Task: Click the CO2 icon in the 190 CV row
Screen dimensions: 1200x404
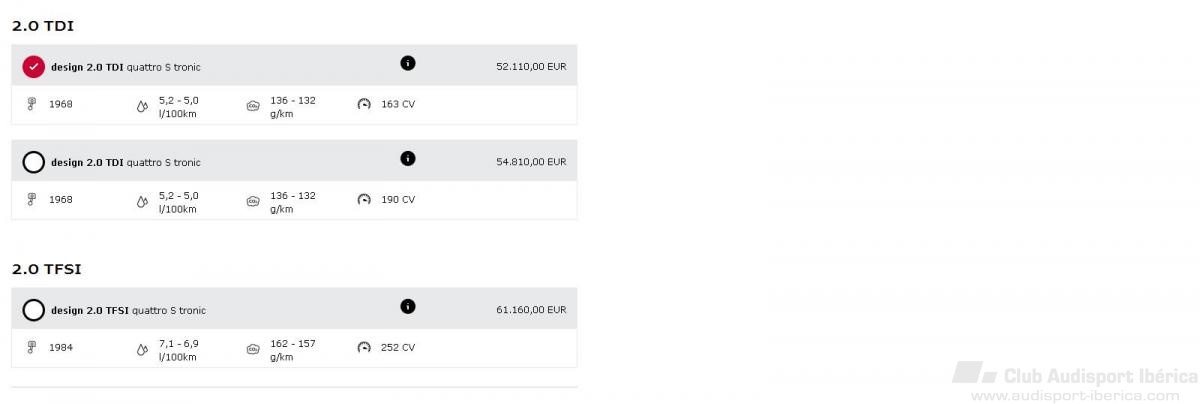Action: [253, 201]
